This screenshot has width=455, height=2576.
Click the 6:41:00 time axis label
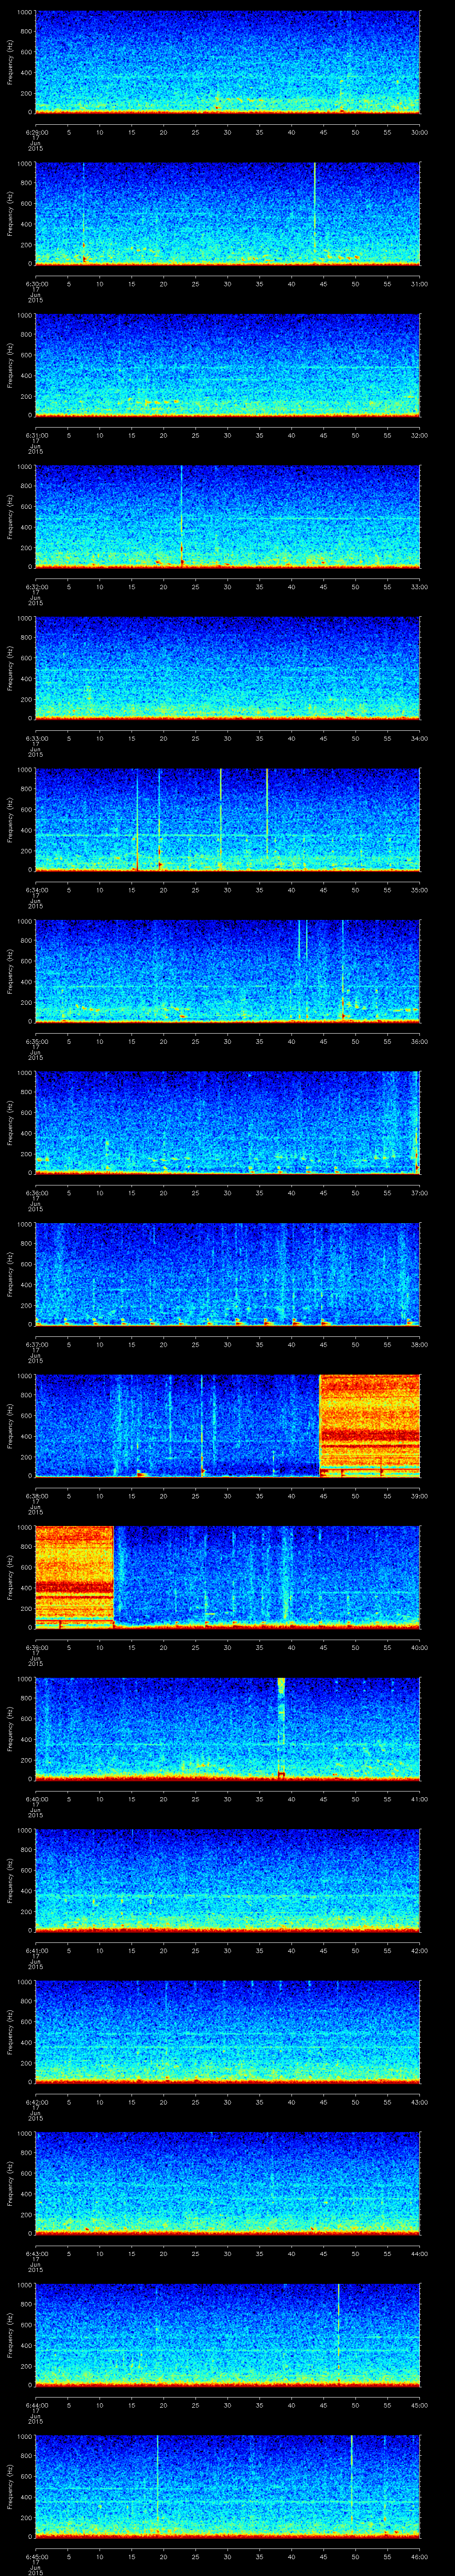pyautogui.click(x=35, y=1950)
